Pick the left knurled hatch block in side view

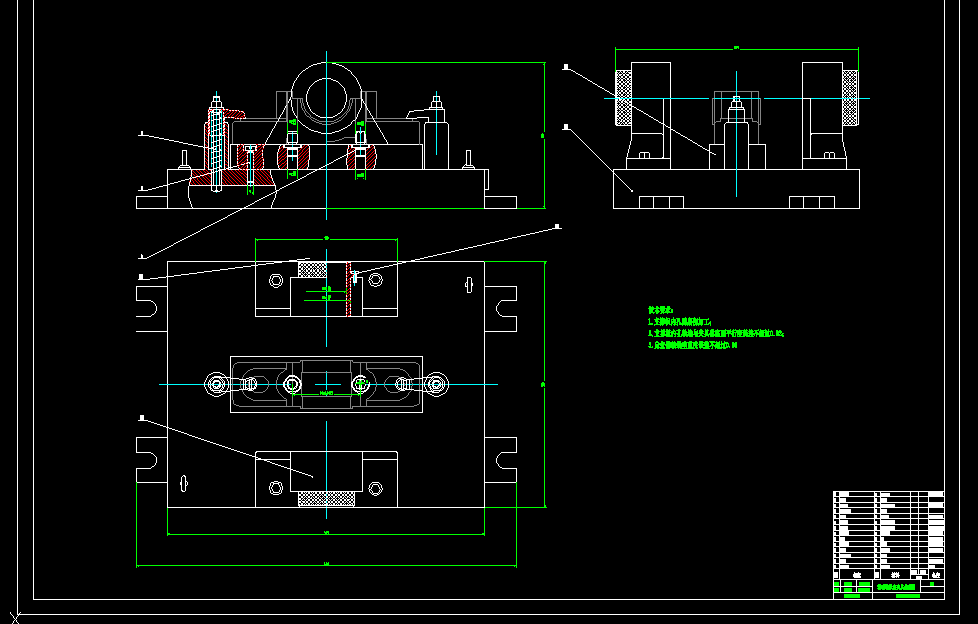[x=624, y=97]
